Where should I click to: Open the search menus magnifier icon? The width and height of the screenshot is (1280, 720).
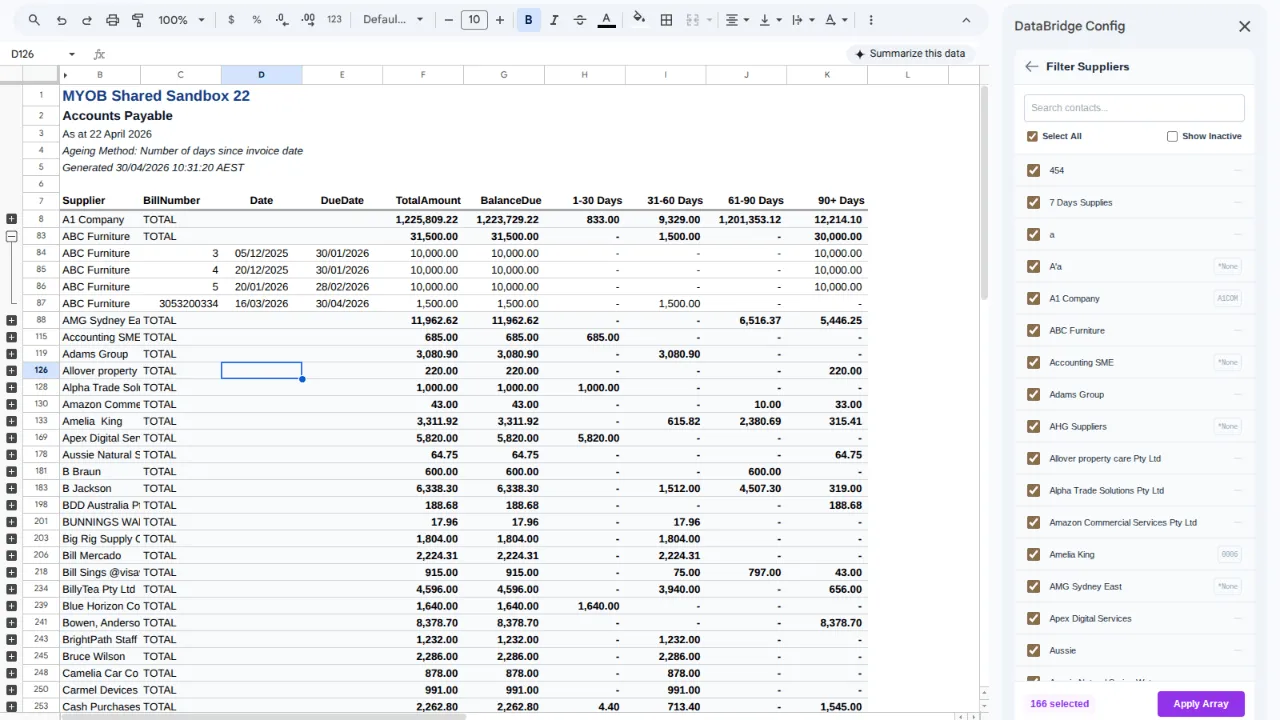point(34,20)
